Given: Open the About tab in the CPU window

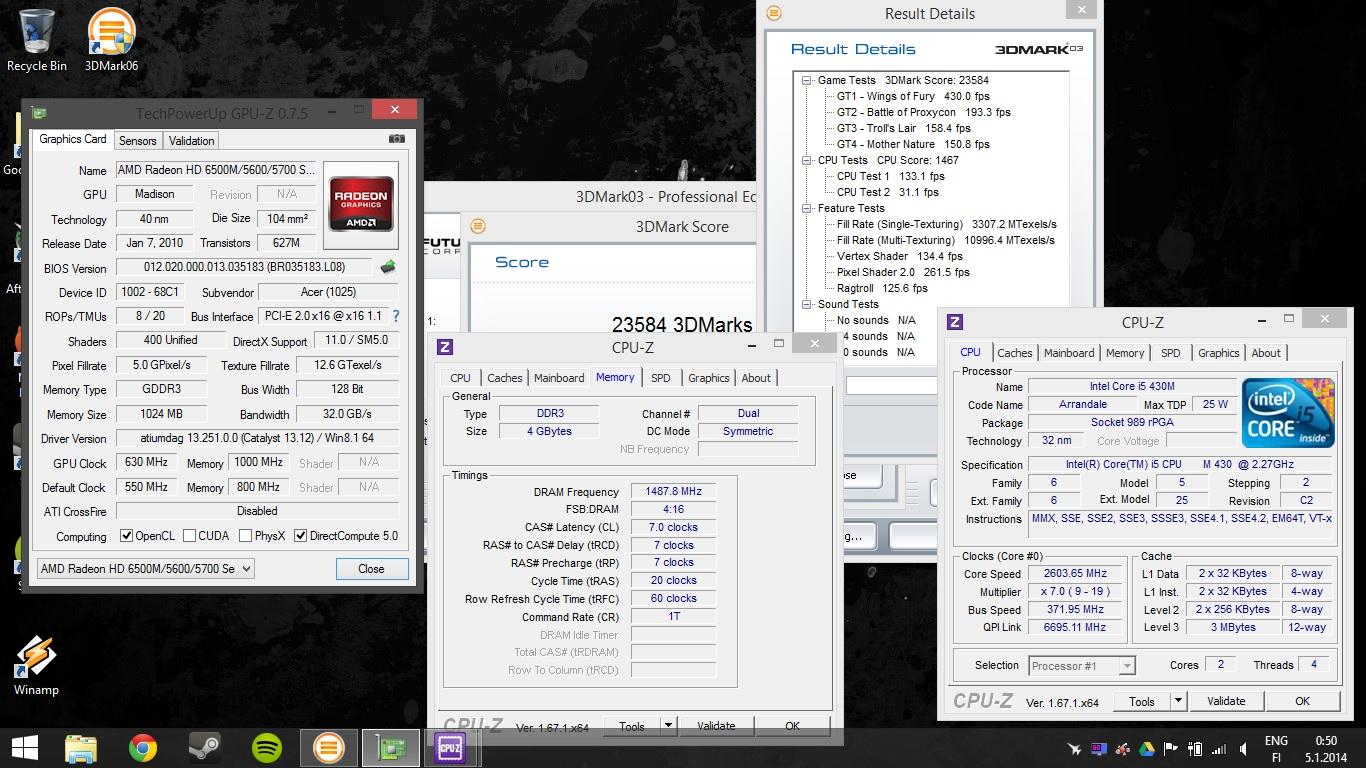Looking at the screenshot, I should (1266, 353).
